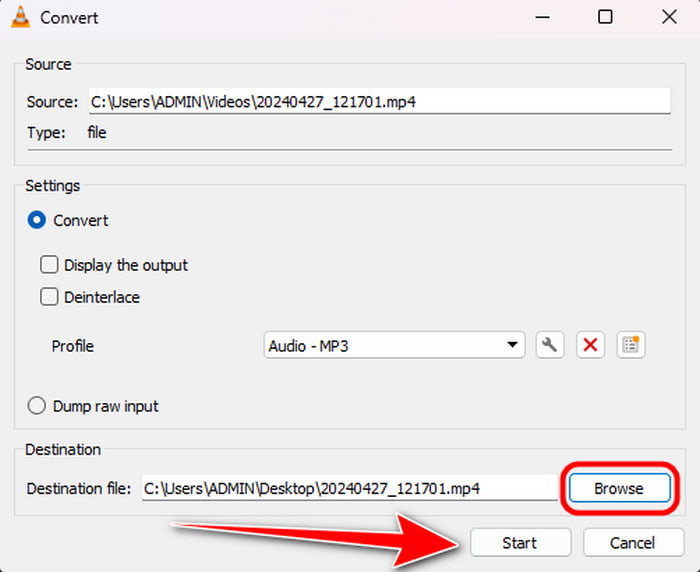Click the Source path field
This screenshot has width=700, height=572.
click(379, 101)
